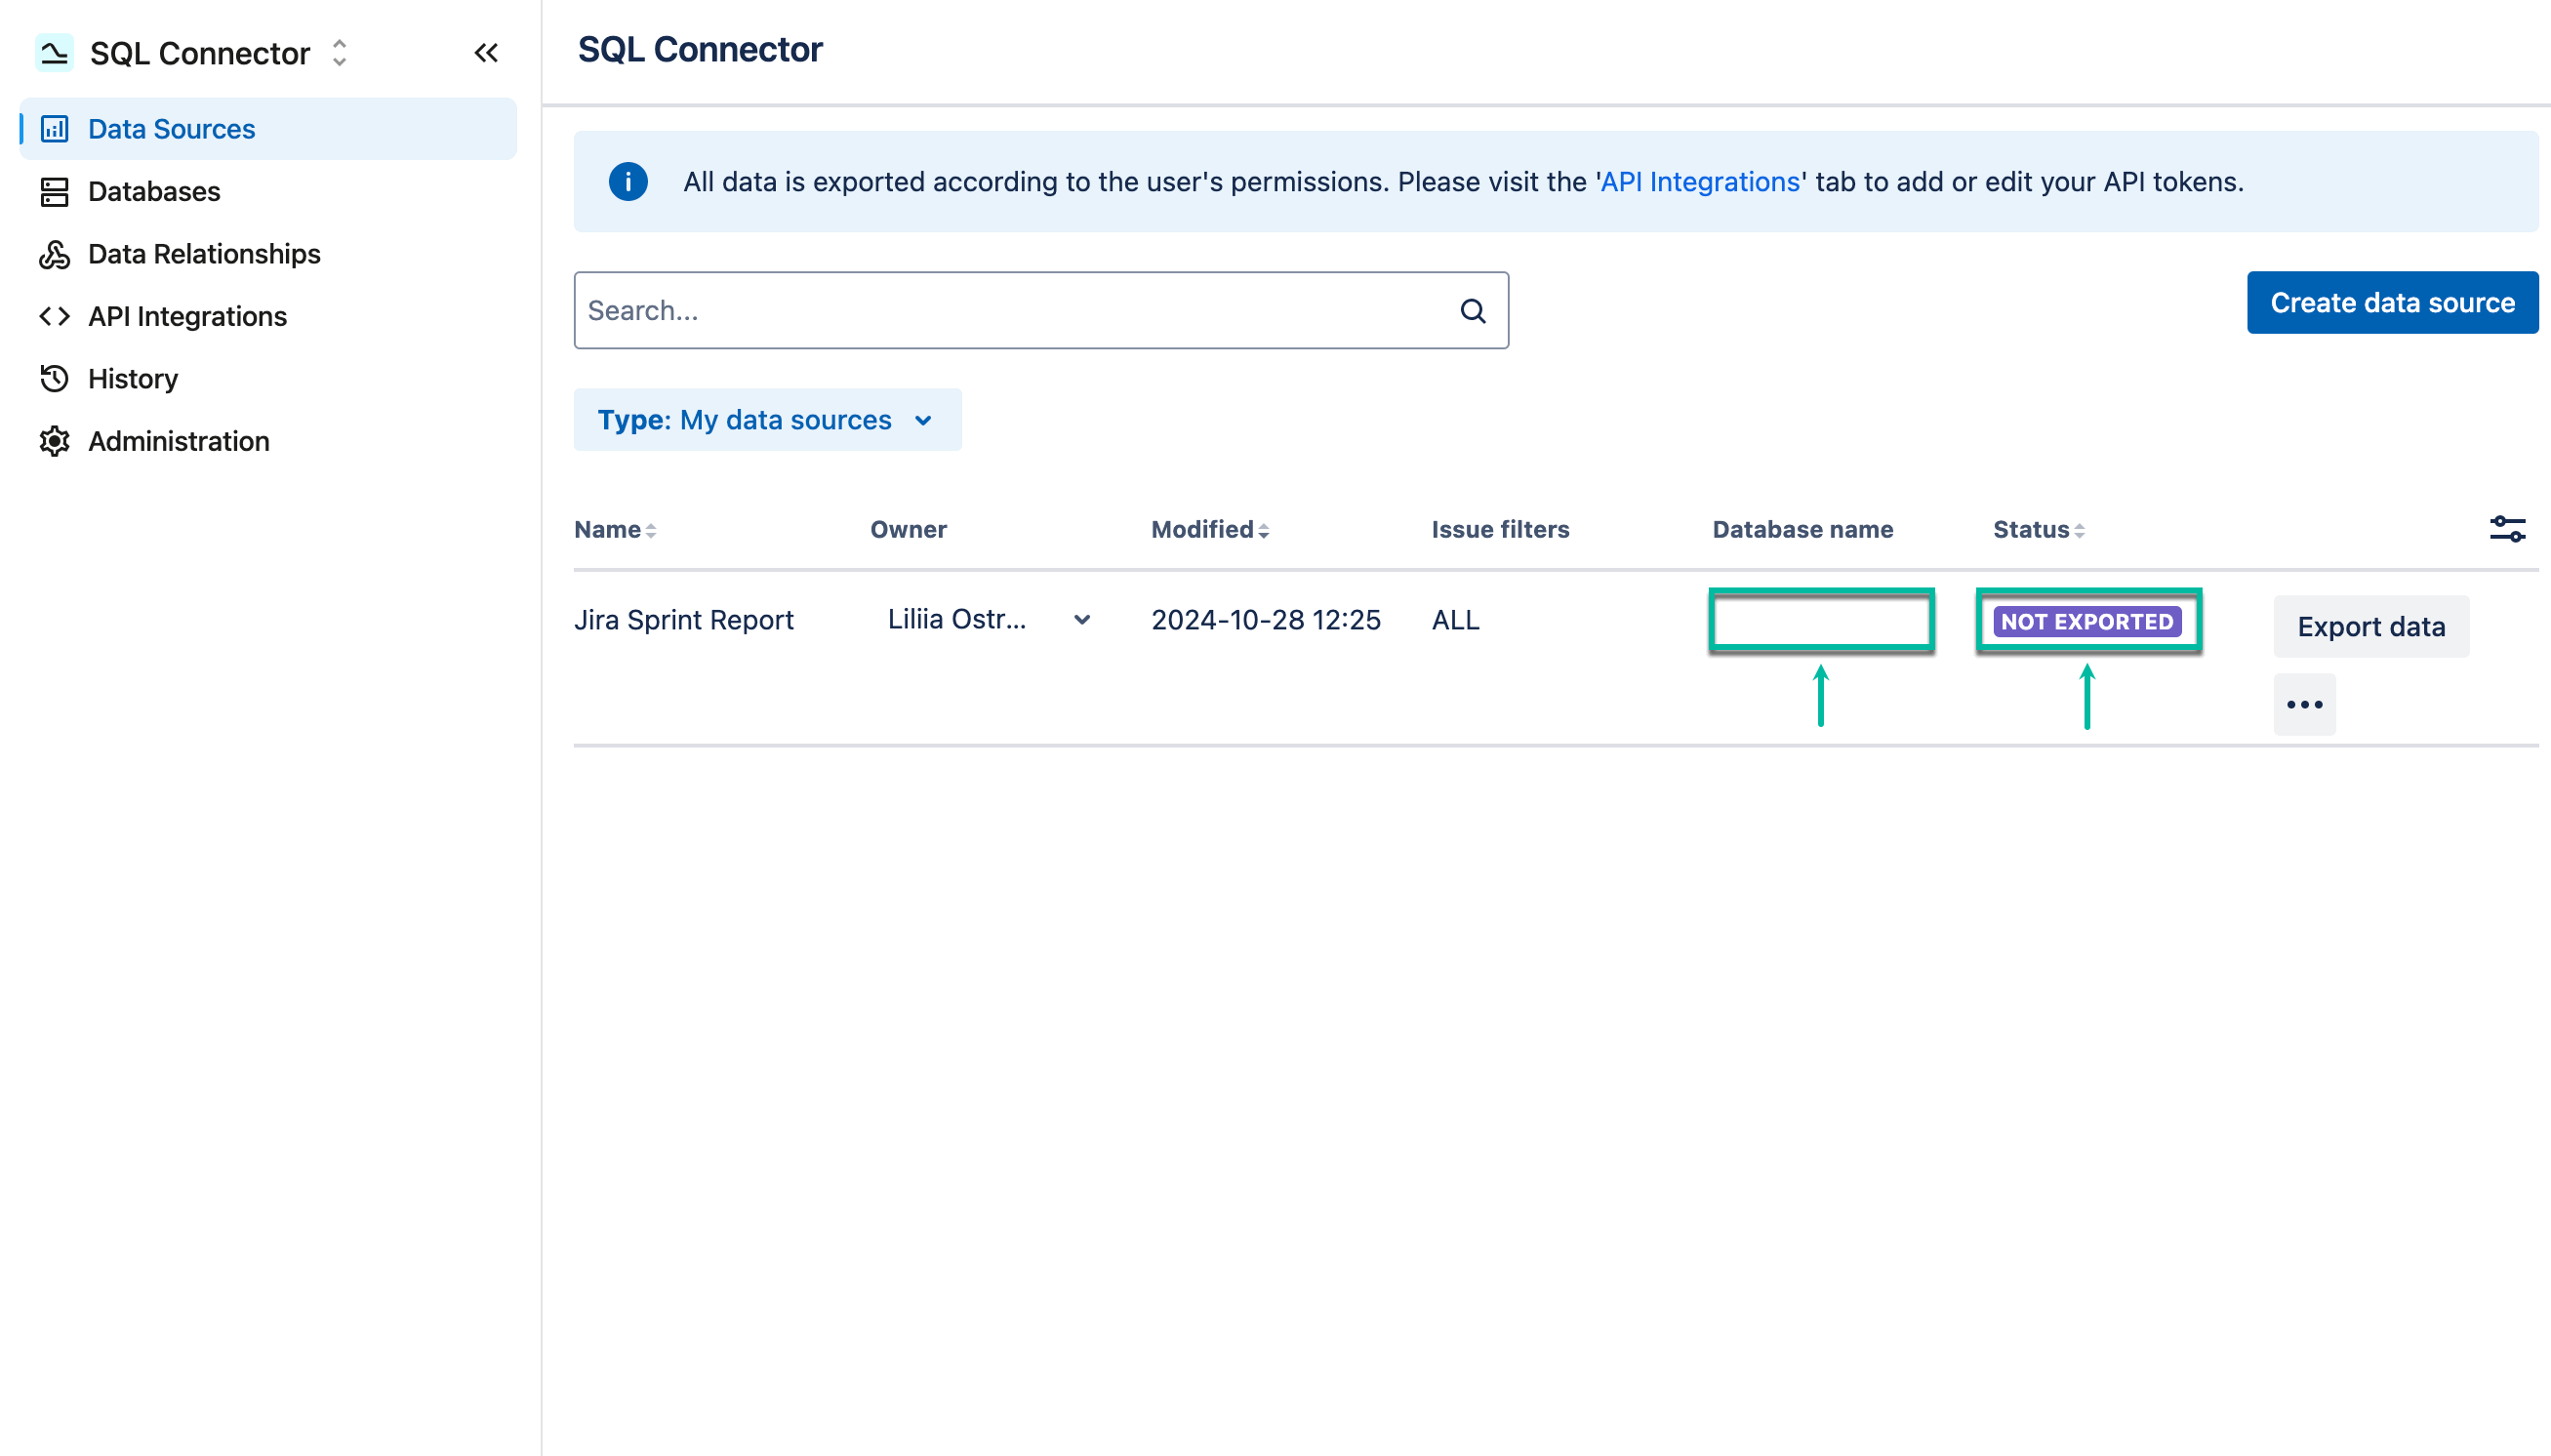Expand the owner dropdown for Jira Sprint Report
The height and width of the screenshot is (1456, 2551).
(1083, 620)
